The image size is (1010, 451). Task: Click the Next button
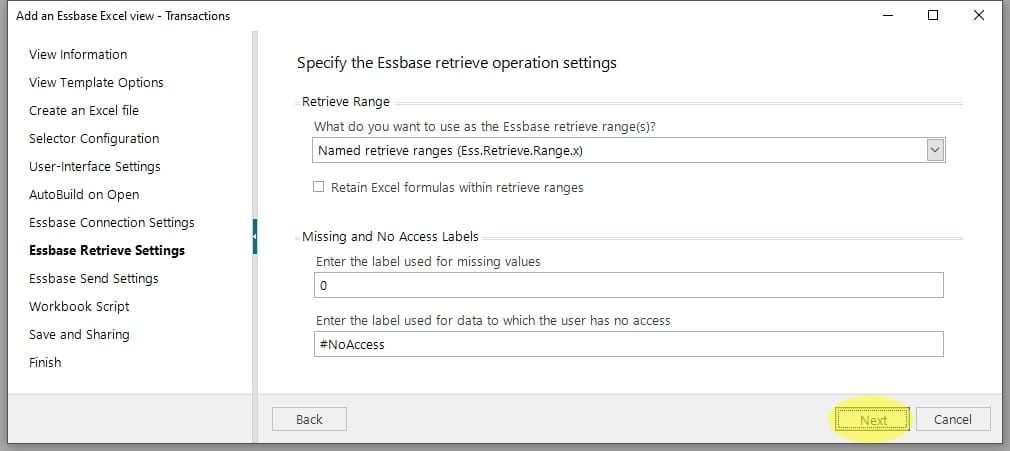tap(873, 419)
